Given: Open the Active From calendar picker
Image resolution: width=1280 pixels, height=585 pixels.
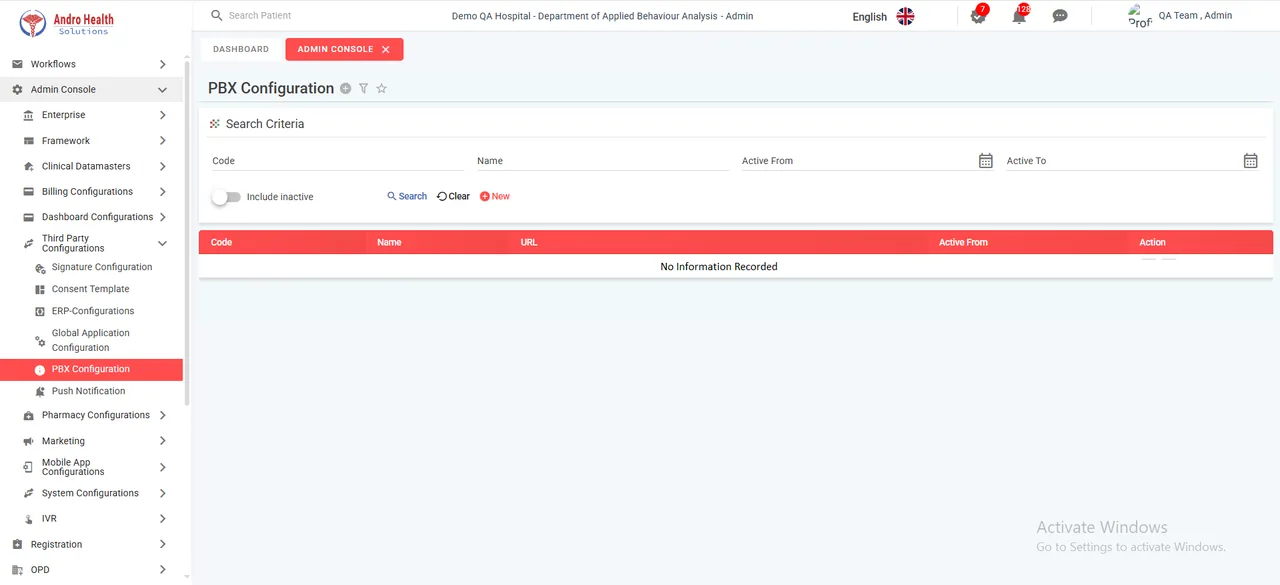Looking at the screenshot, I should [985, 160].
